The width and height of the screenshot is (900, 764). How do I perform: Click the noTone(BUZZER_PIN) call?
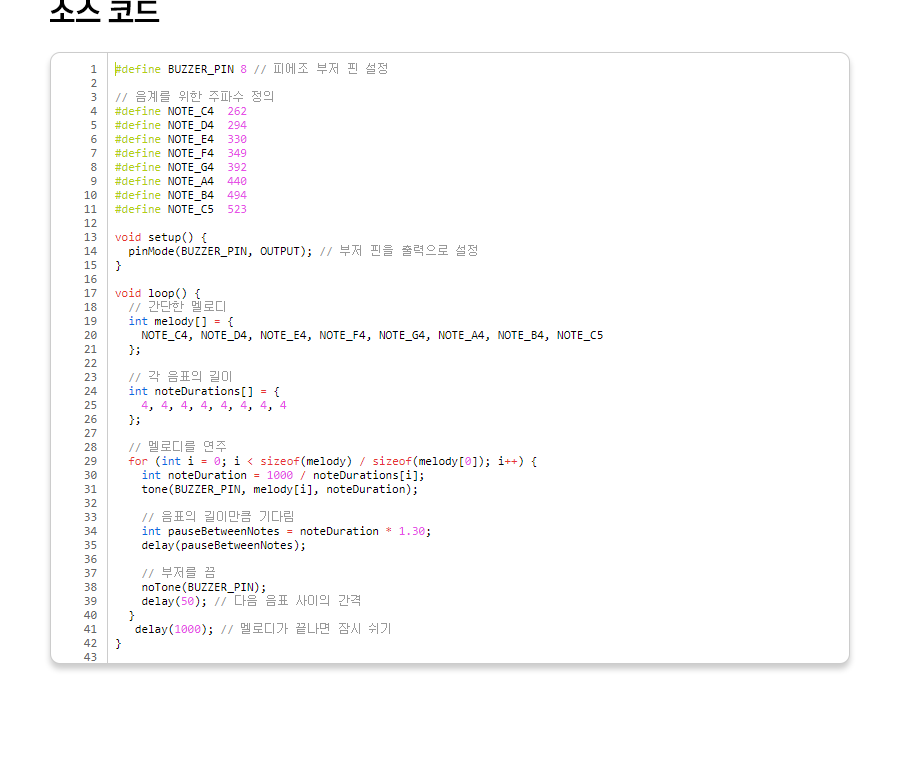pos(204,587)
